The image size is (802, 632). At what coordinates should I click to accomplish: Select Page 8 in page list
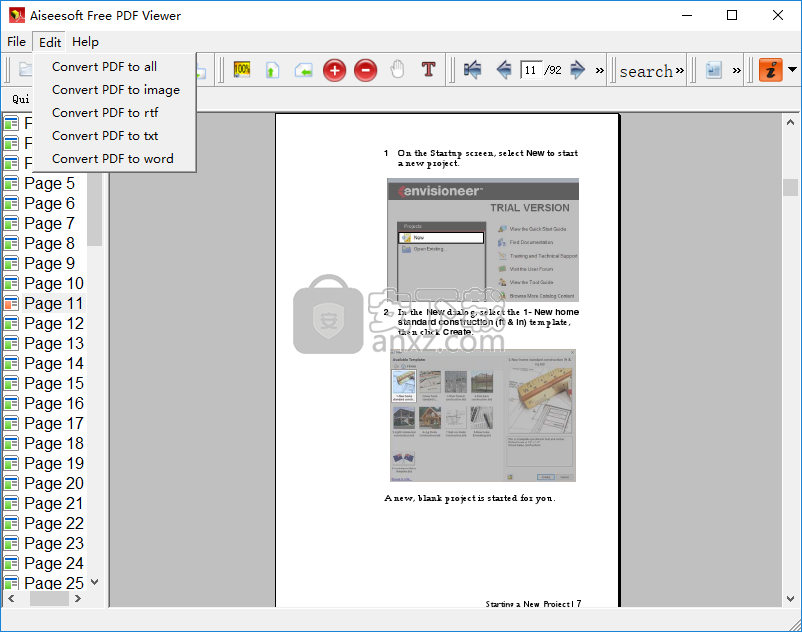[x=49, y=243]
